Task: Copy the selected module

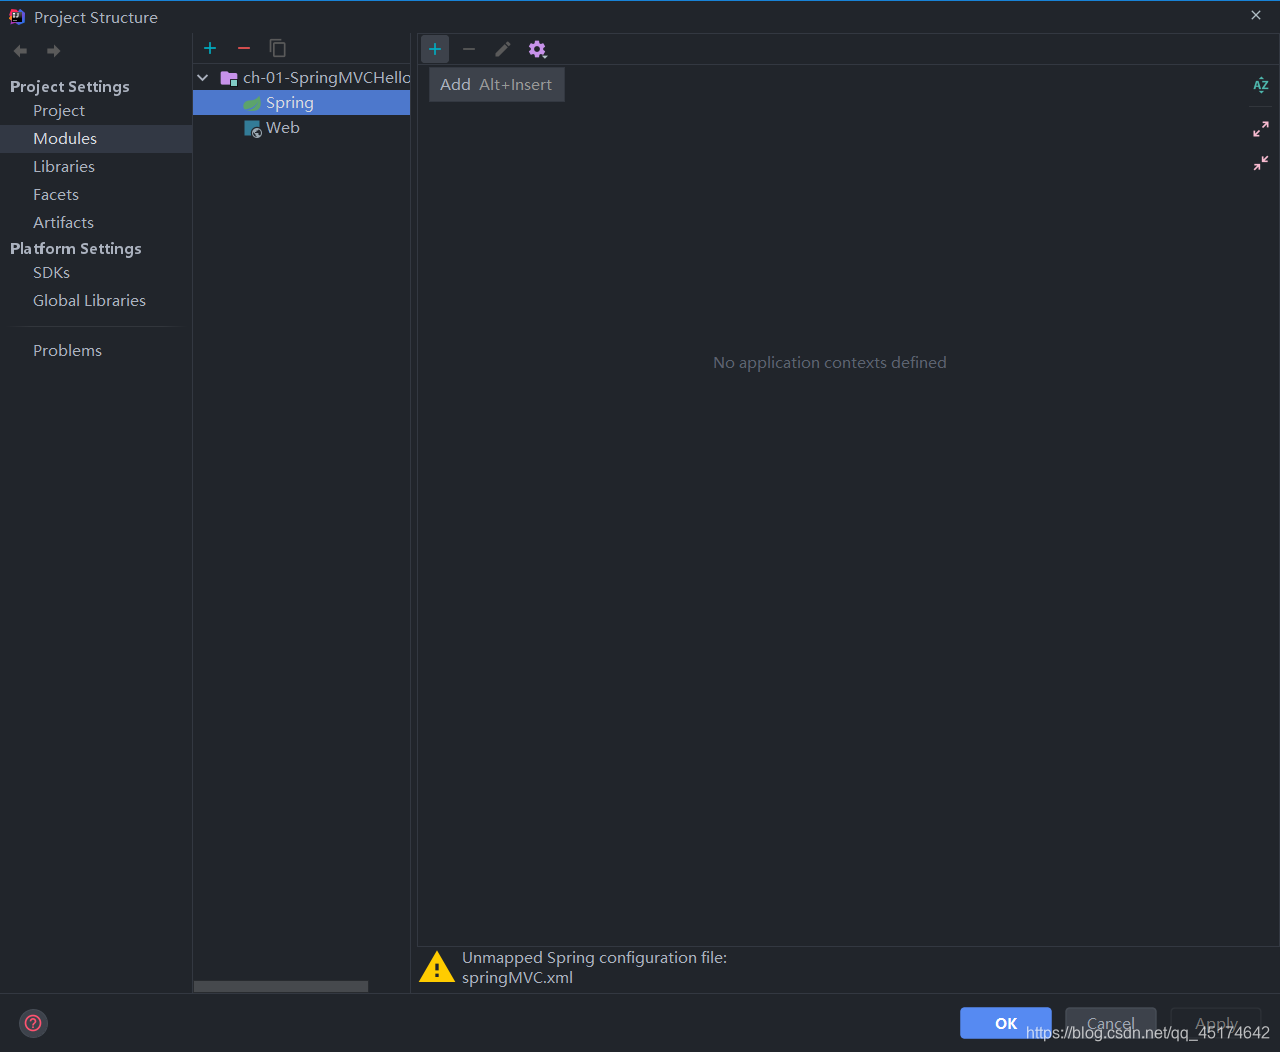Action: pyautogui.click(x=278, y=48)
